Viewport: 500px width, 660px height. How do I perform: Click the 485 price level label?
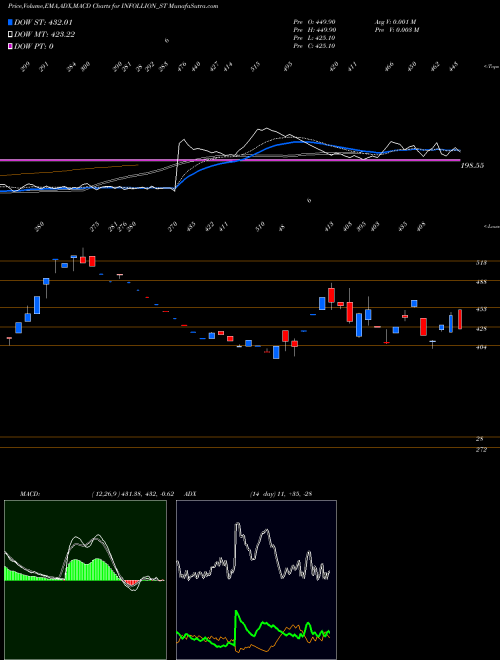[481, 282]
